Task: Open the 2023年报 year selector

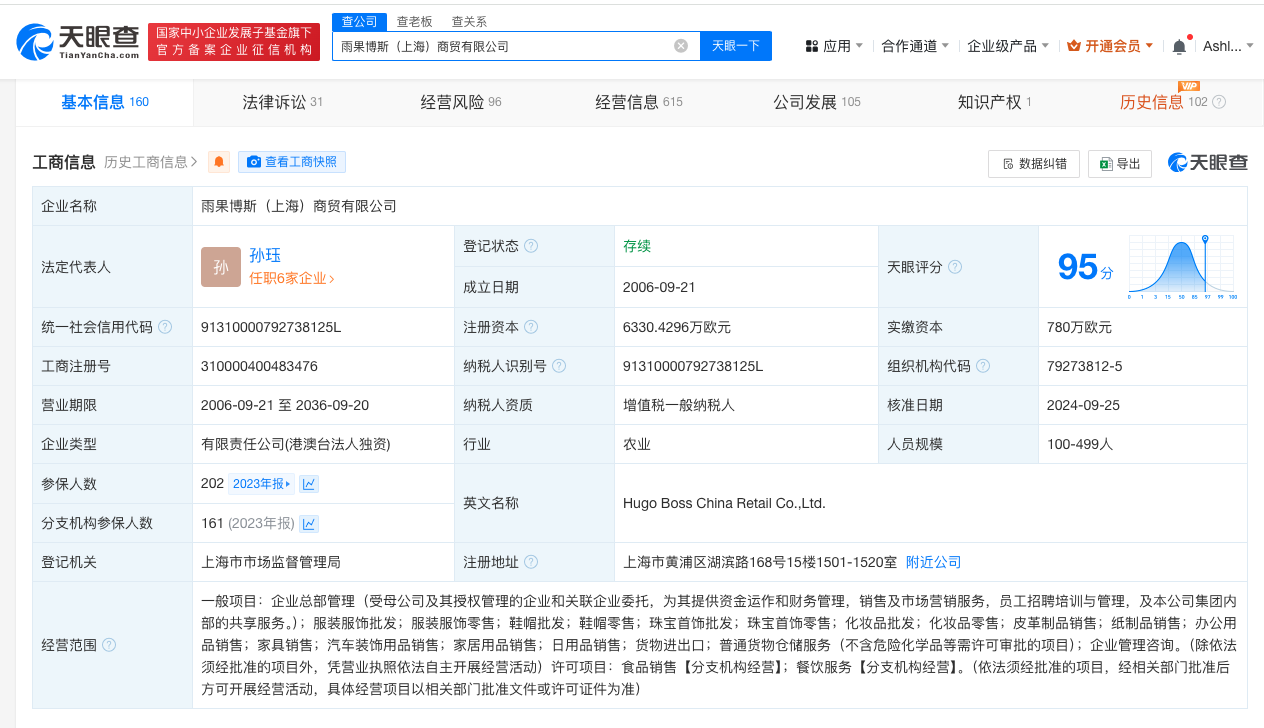Action: pos(261,484)
